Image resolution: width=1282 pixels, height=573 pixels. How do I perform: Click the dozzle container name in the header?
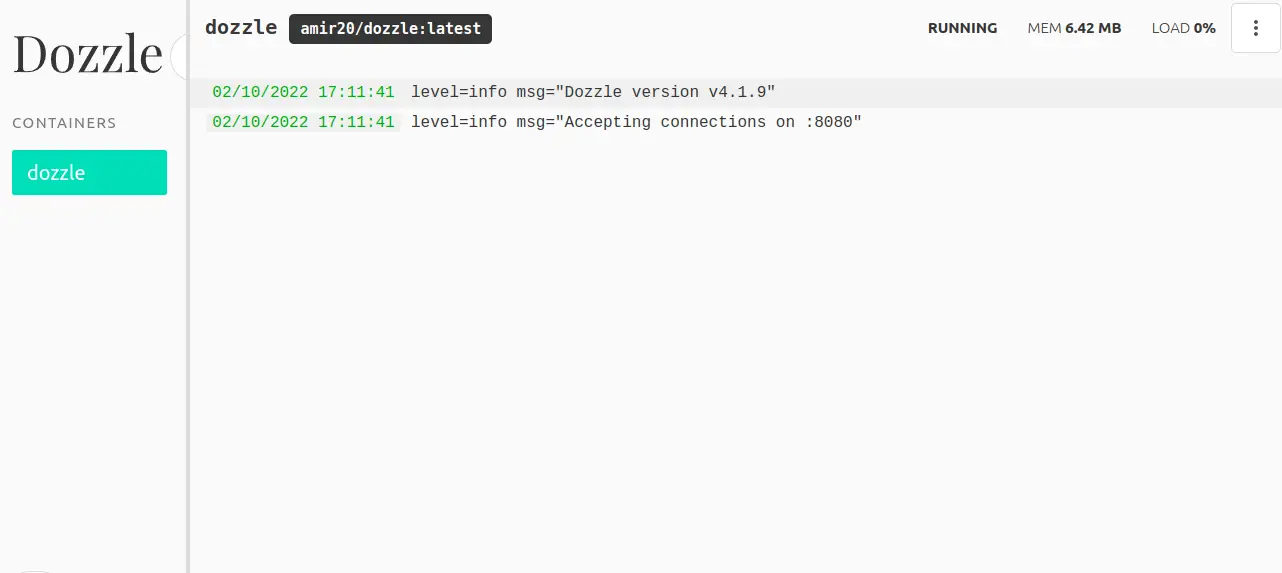tap(241, 28)
